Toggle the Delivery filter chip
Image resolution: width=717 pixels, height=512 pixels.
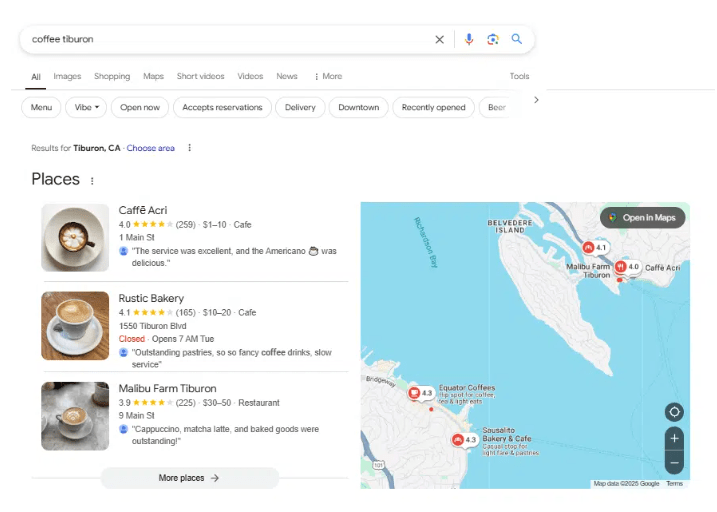click(300, 107)
